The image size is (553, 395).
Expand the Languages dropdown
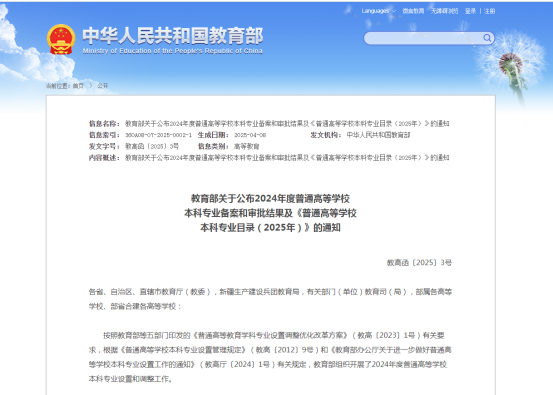tap(378, 11)
